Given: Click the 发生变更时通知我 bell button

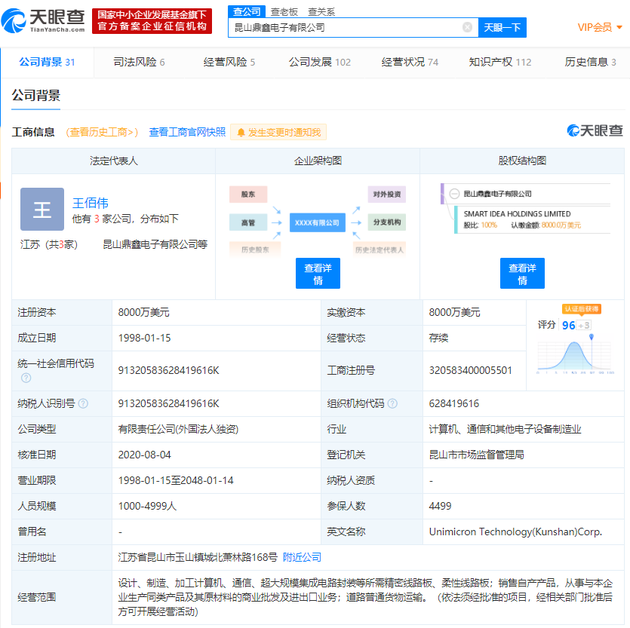Looking at the screenshot, I should pyautogui.click(x=279, y=132).
